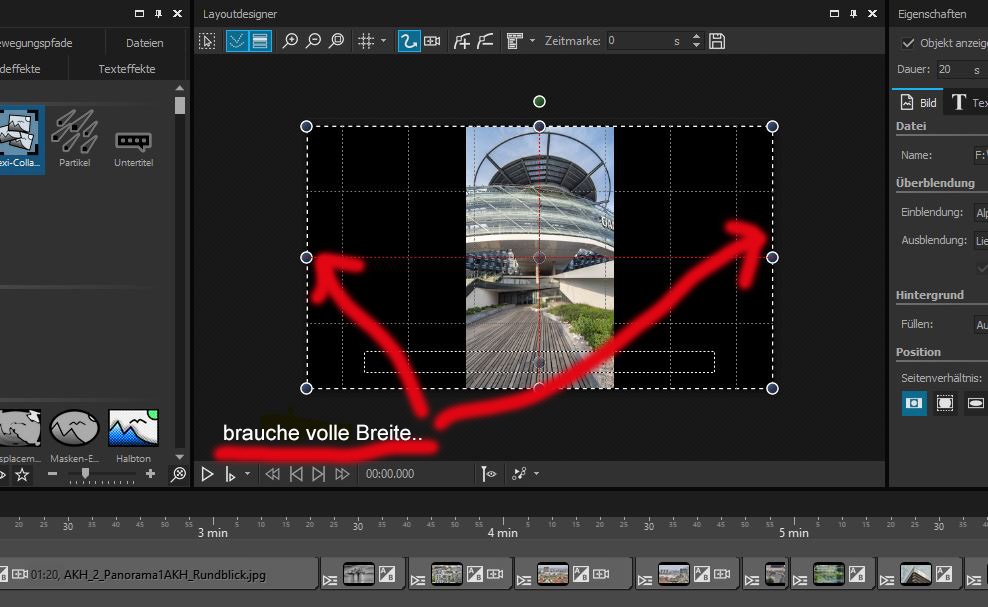Select the motion path tool icon

[x=408, y=41]
